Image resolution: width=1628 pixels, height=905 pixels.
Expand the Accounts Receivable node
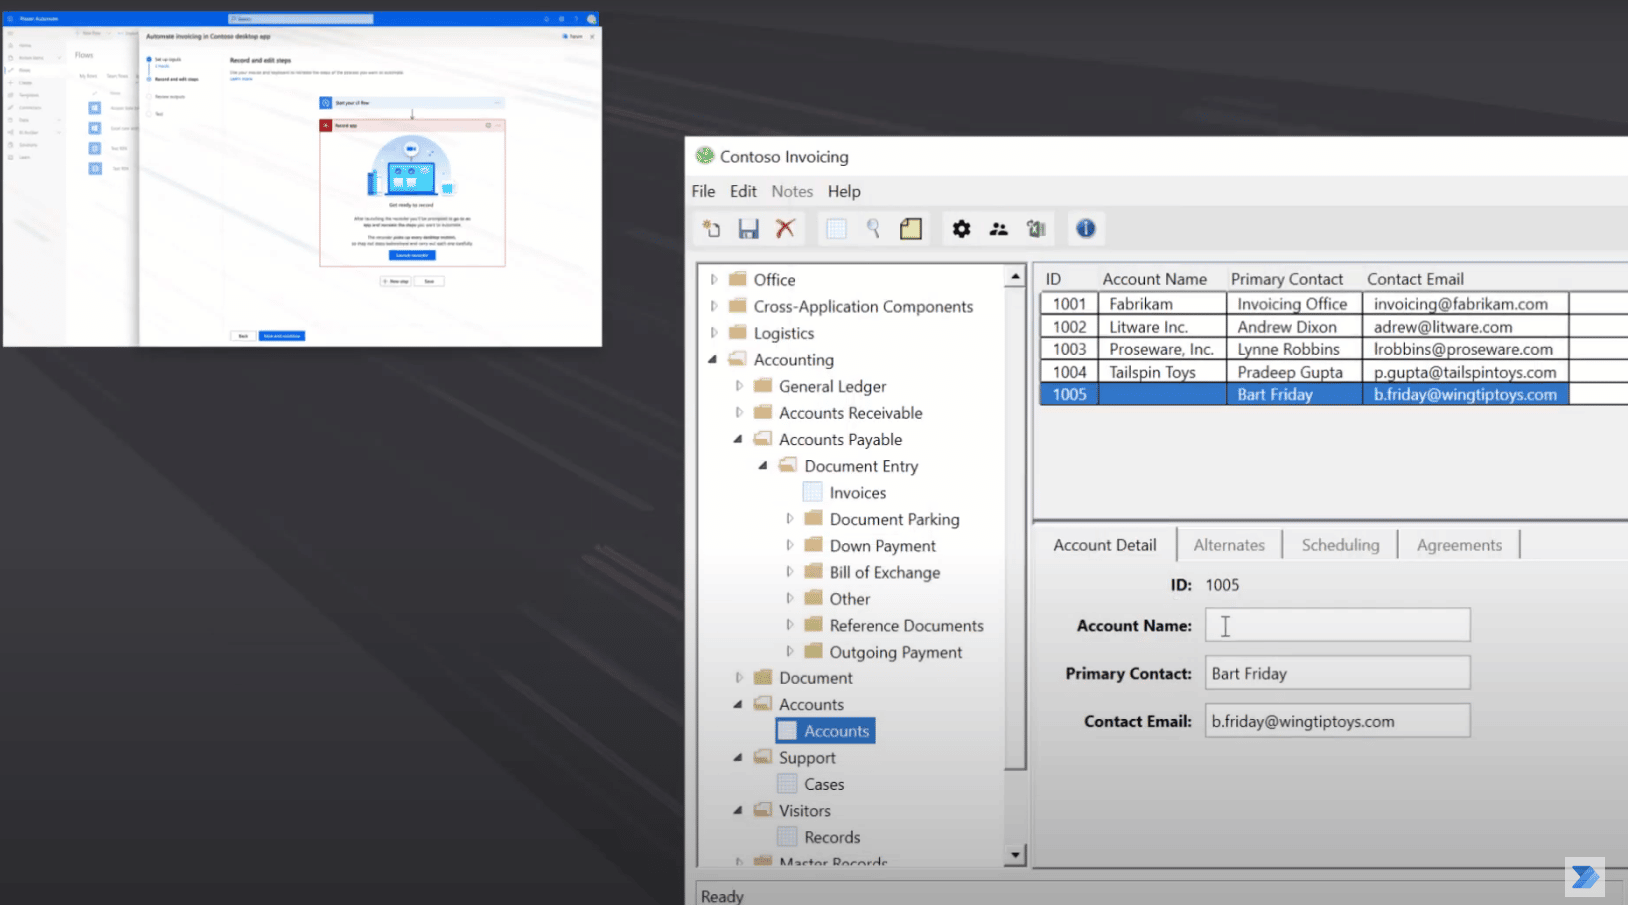click(739, 412)
